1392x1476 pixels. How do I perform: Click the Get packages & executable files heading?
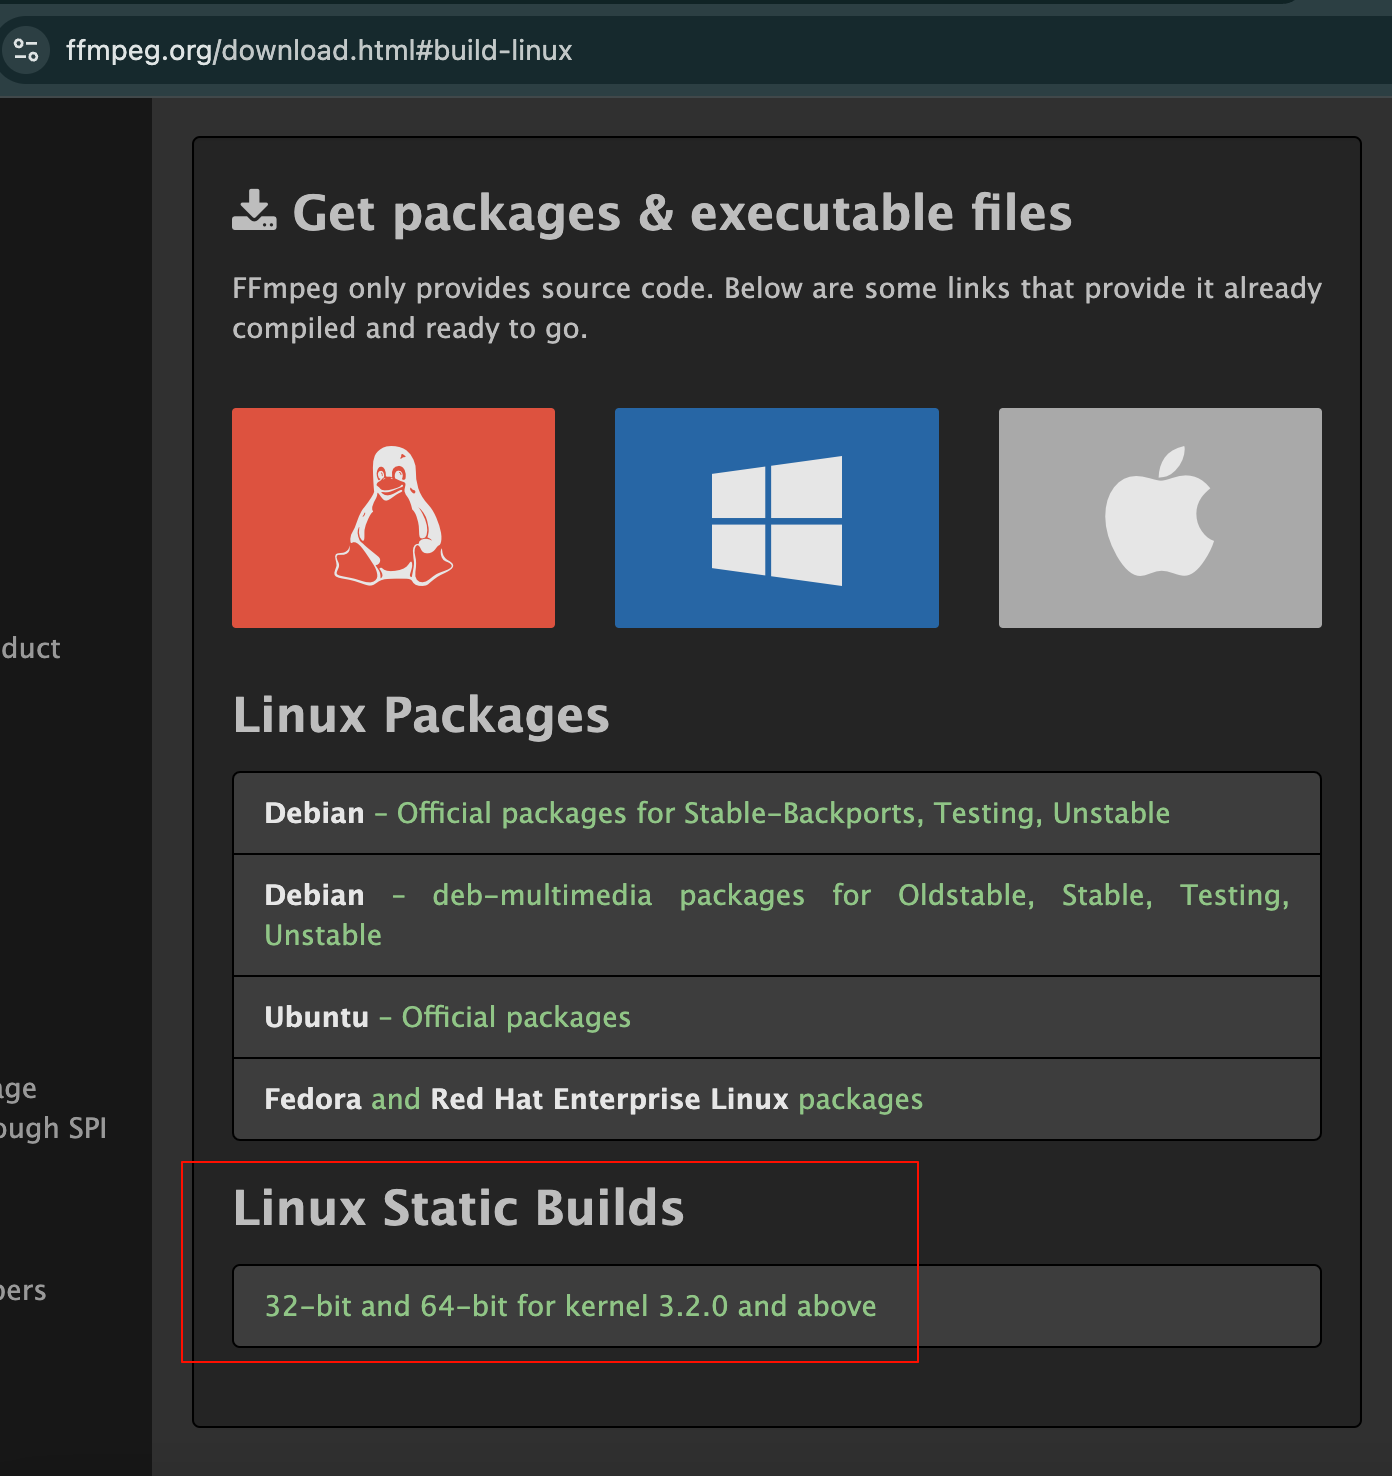(682, 213)
